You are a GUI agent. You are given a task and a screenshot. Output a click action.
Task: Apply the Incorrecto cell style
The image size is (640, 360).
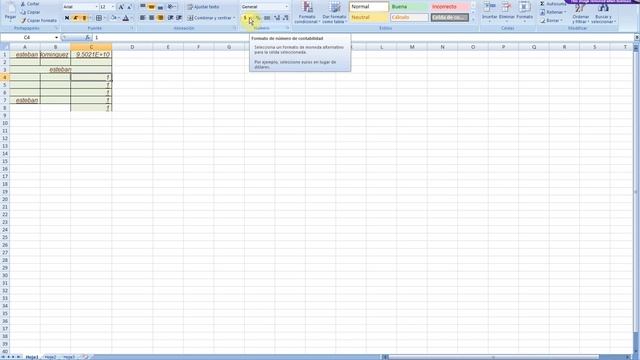click(449, 7)
